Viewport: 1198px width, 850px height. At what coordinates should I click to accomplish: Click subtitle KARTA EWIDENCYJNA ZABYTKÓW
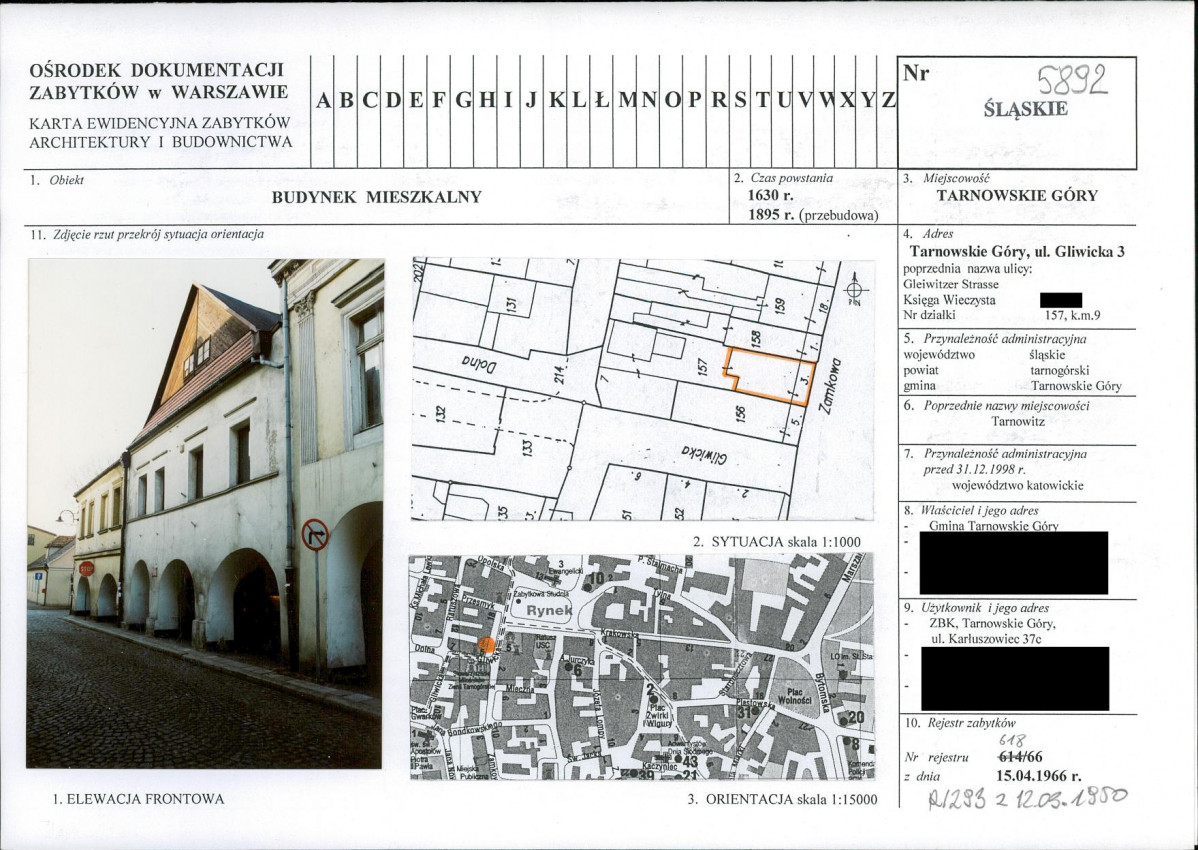pyautogui.click(x=160, y=123)
